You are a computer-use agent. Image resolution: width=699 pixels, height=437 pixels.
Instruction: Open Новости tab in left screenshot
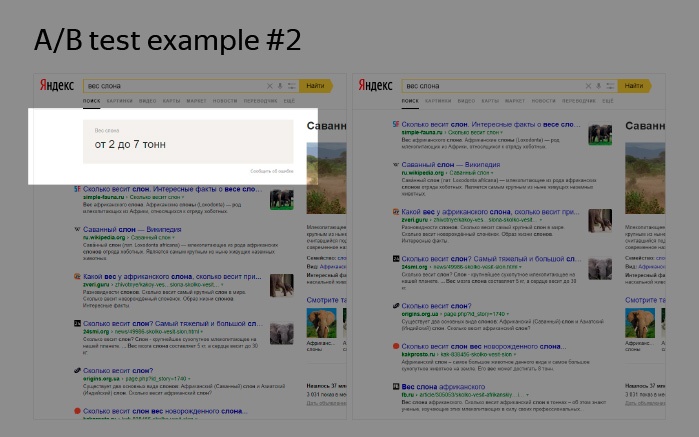[225, 101]
